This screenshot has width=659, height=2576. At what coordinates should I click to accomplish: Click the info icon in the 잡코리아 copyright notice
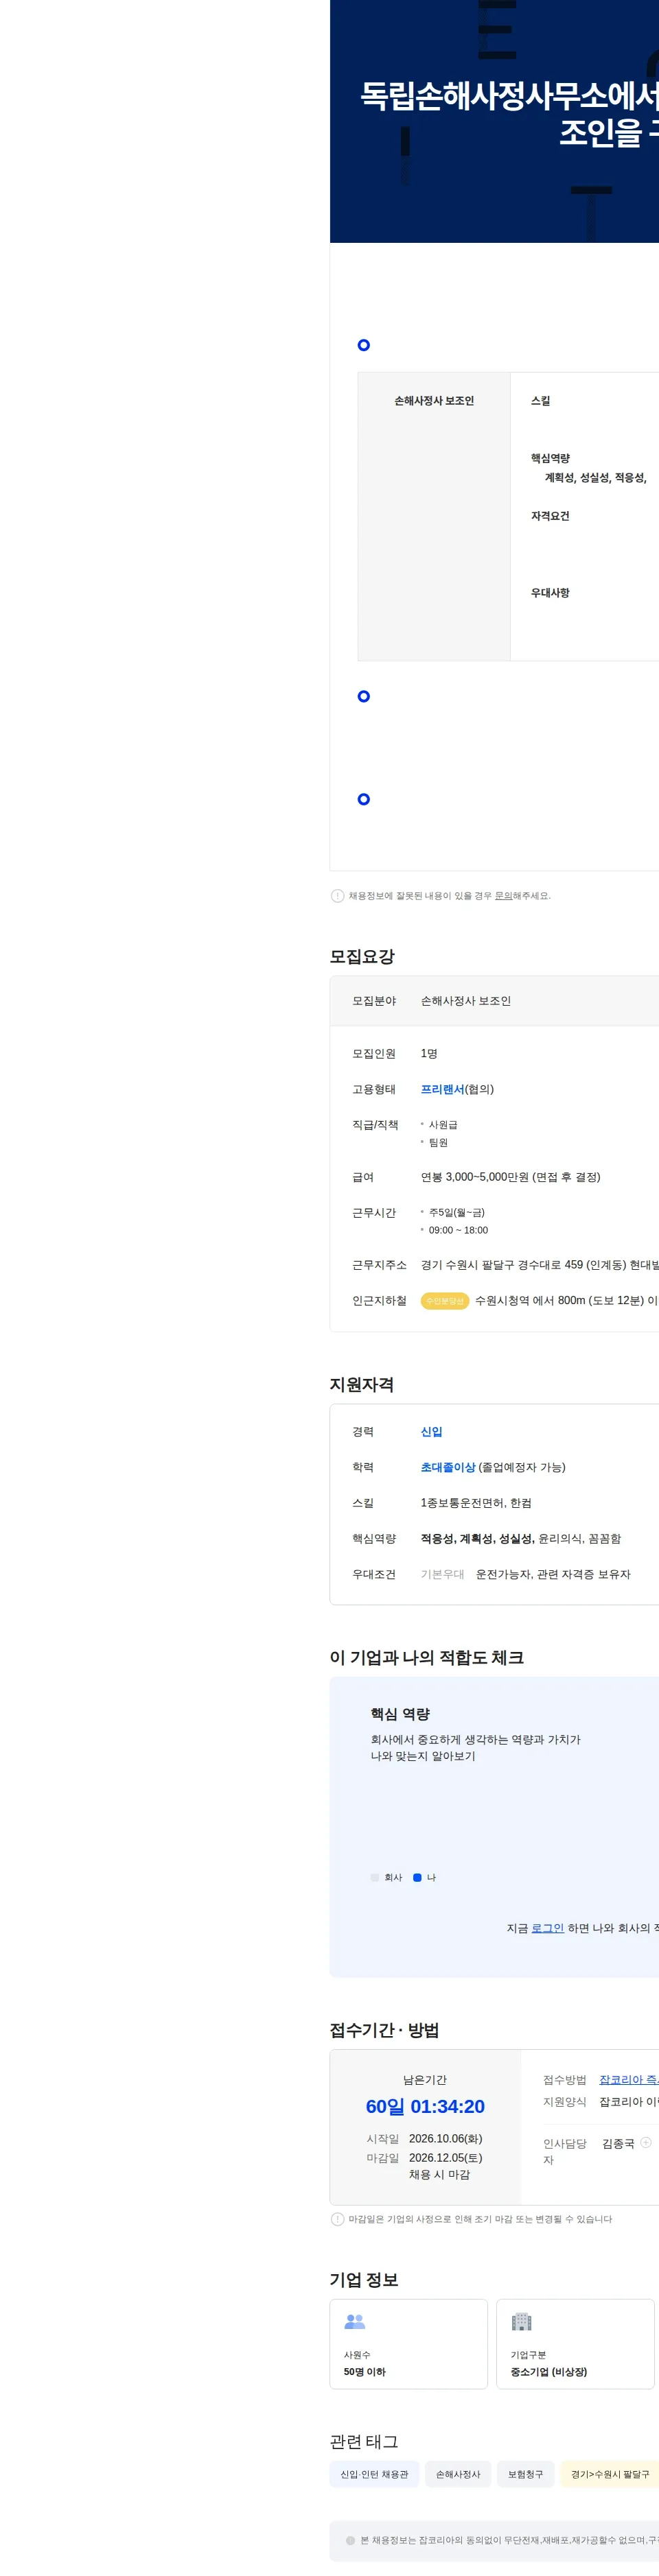(x=350, y=2540)
